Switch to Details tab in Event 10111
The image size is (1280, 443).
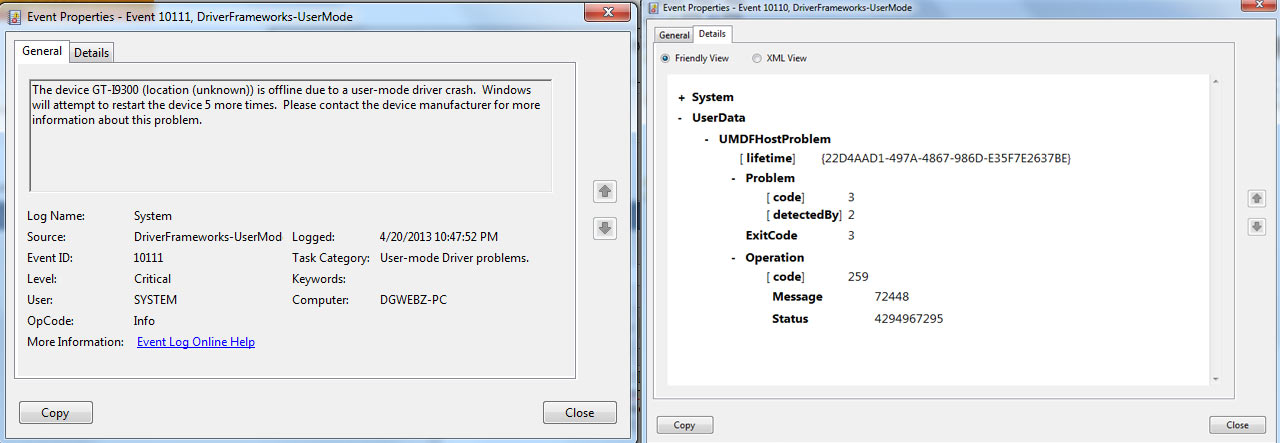[91, 52]
